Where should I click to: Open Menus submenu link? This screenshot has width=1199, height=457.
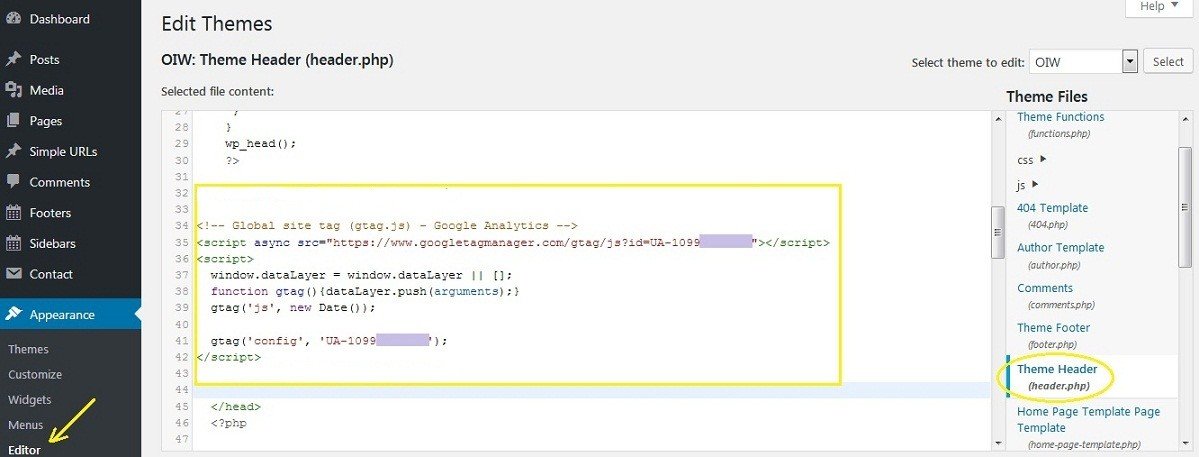click(26, 425)
